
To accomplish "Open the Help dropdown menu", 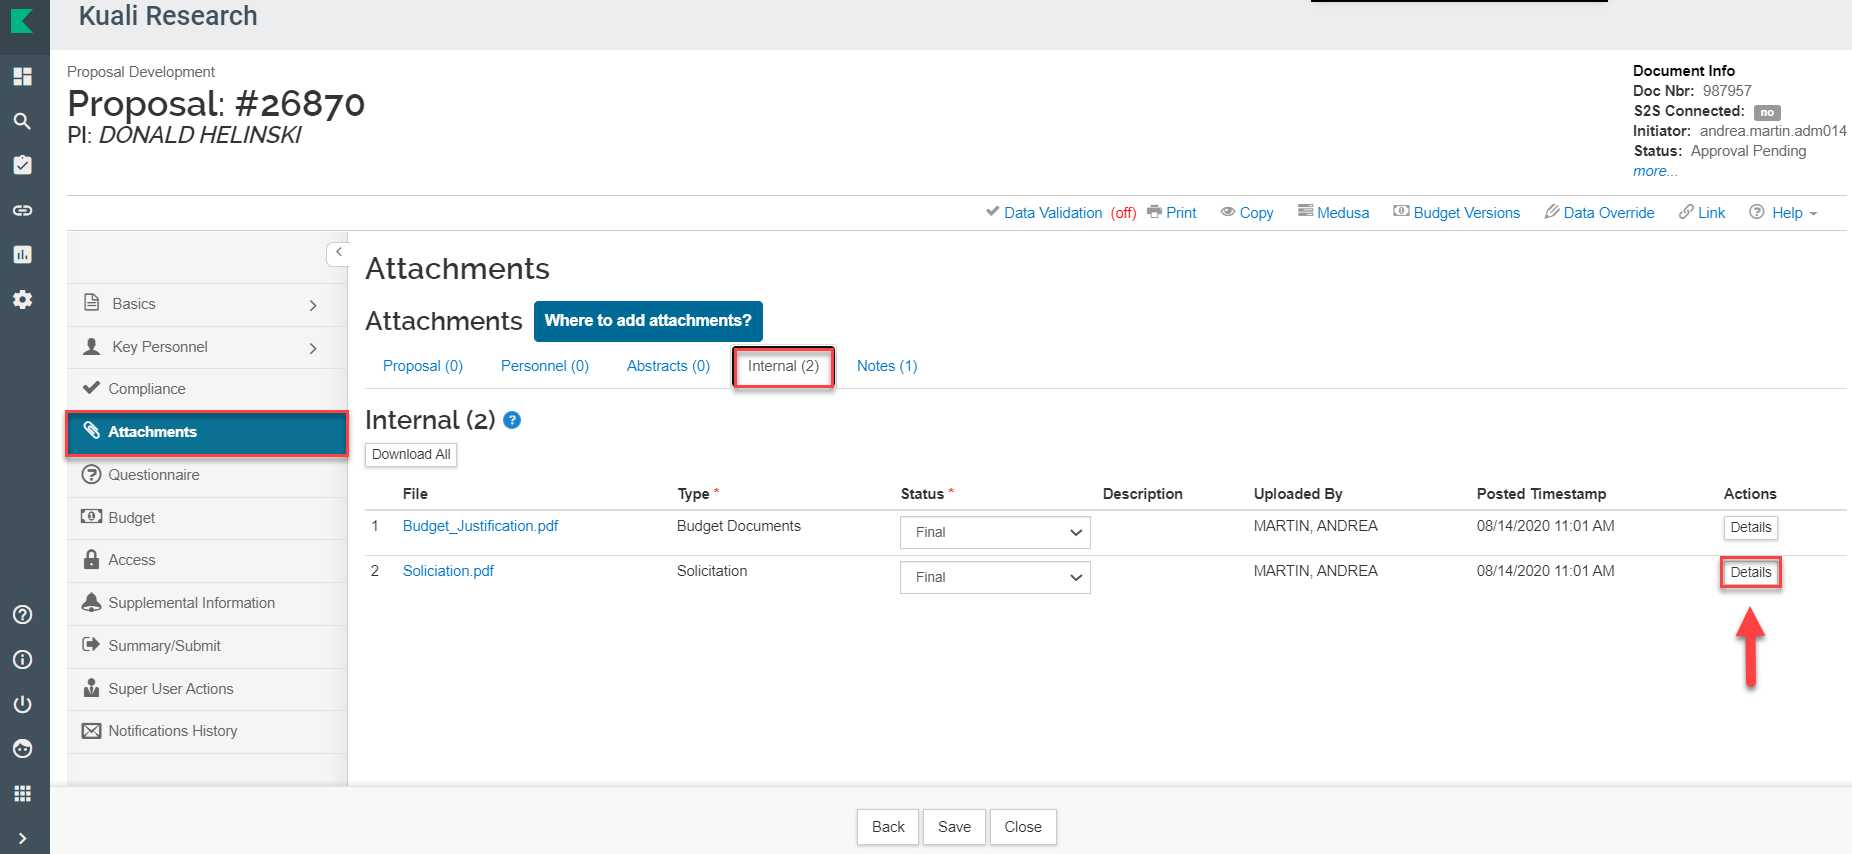I will point(1783,213).
